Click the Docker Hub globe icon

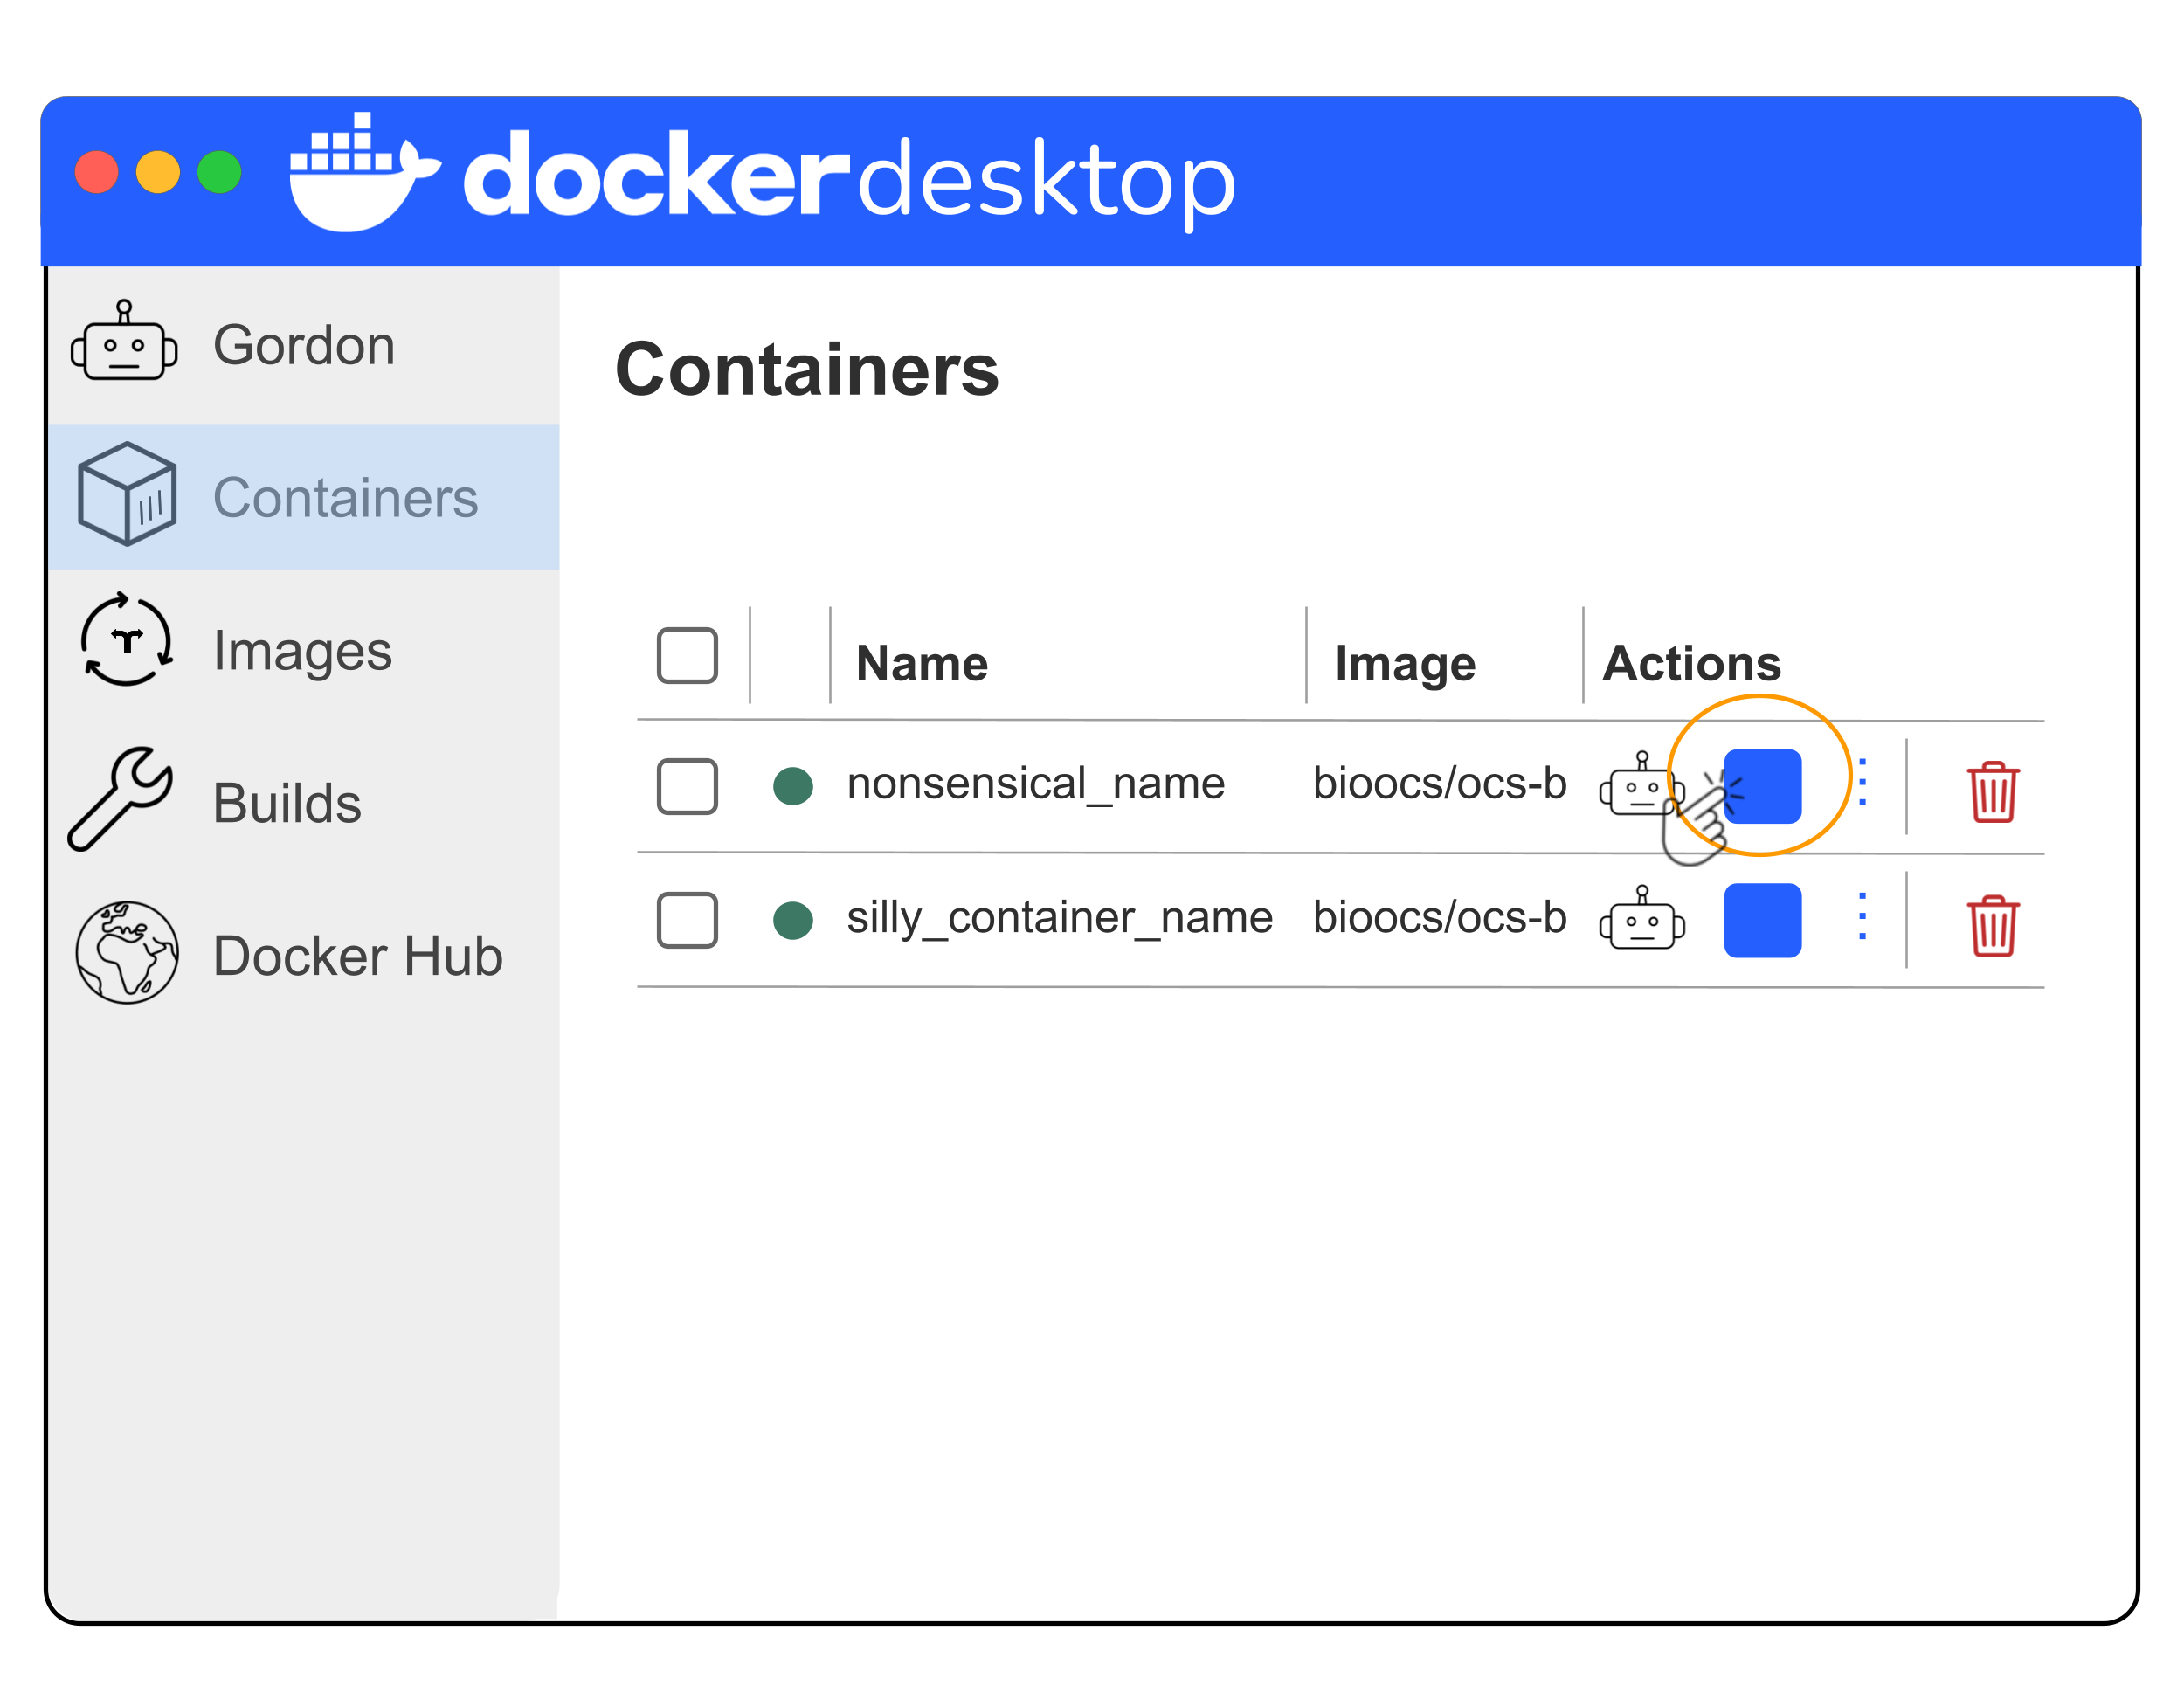point(127,953)
